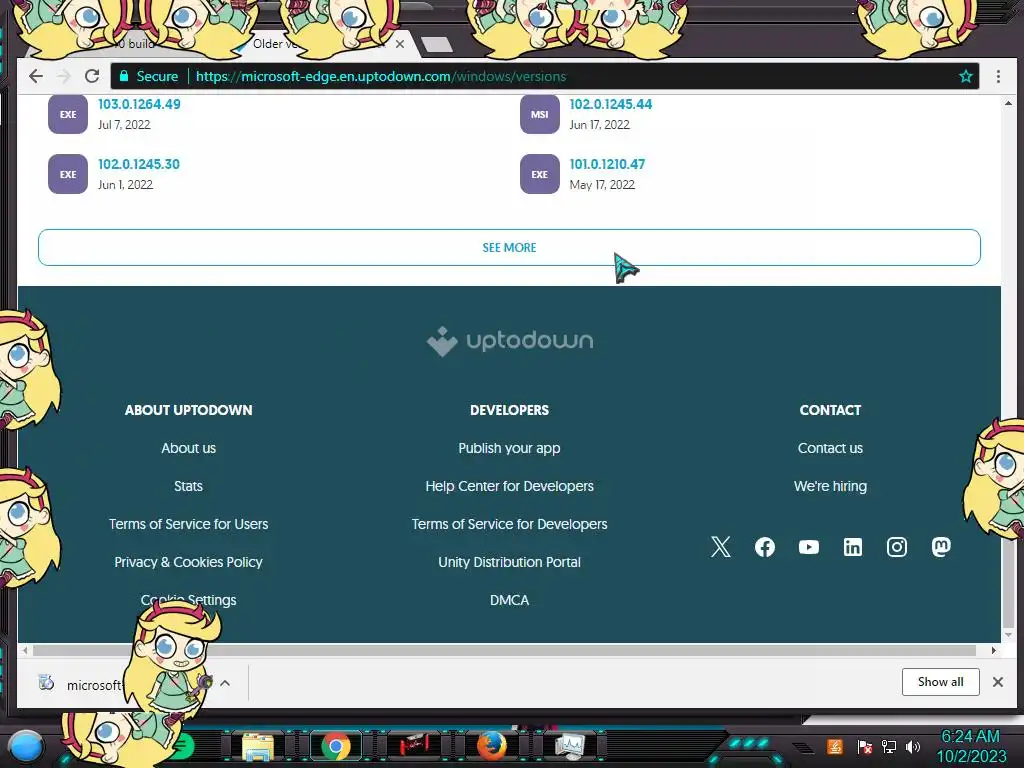
Task: Go back with the browser back arrow
Action: click(36, 76)
